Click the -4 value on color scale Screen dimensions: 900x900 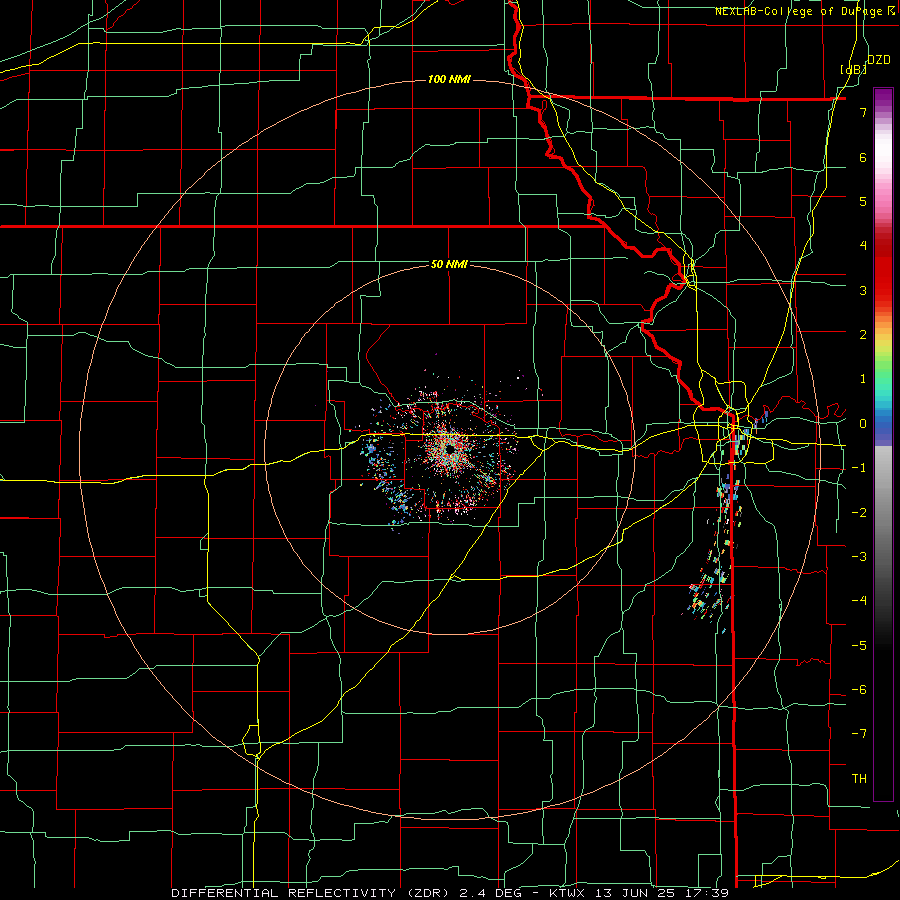pyautogui.click(x=859, y=601)
